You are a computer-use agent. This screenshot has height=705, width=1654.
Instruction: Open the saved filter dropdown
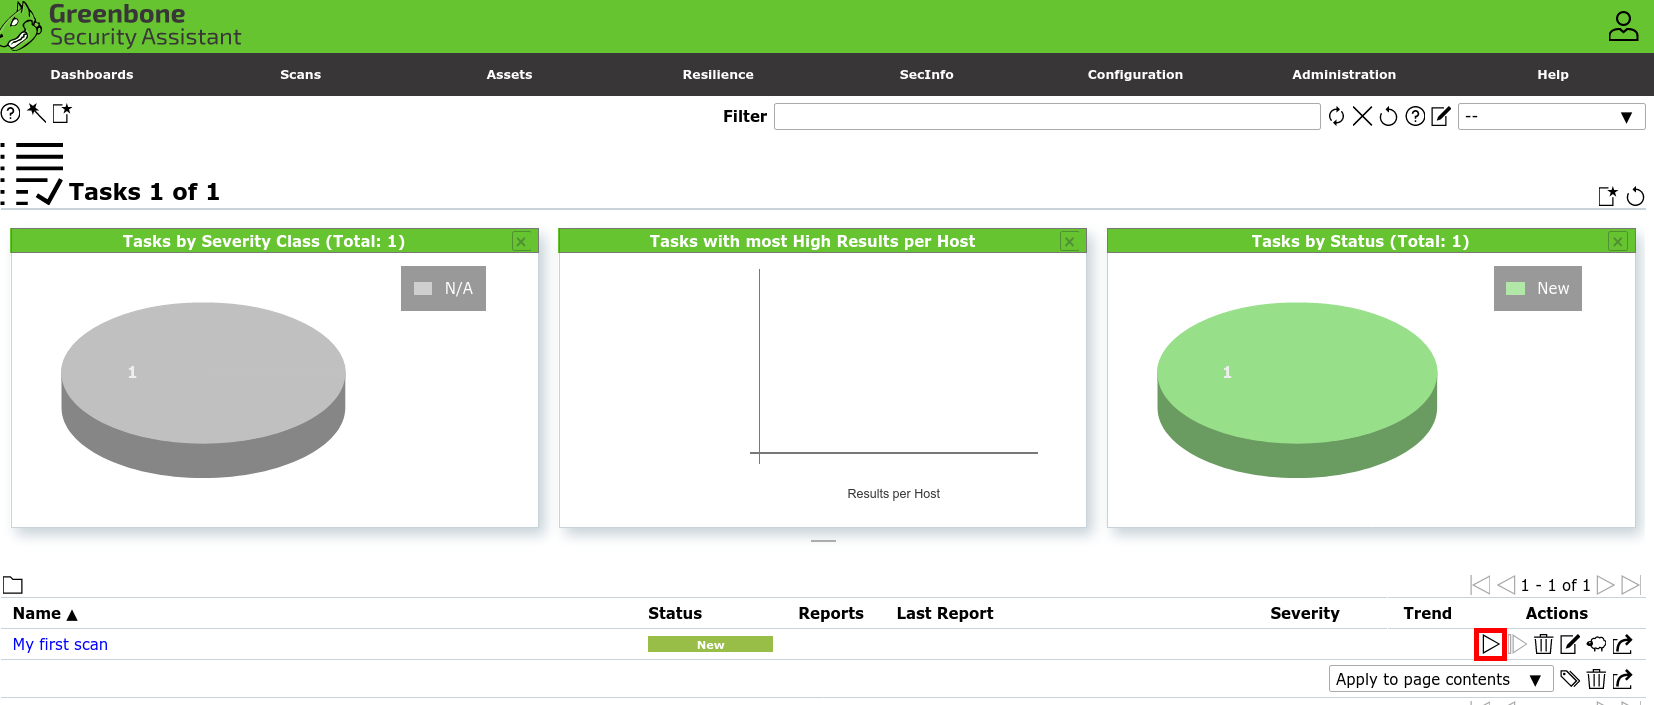pyautogui.click(x=1550, y=117)
